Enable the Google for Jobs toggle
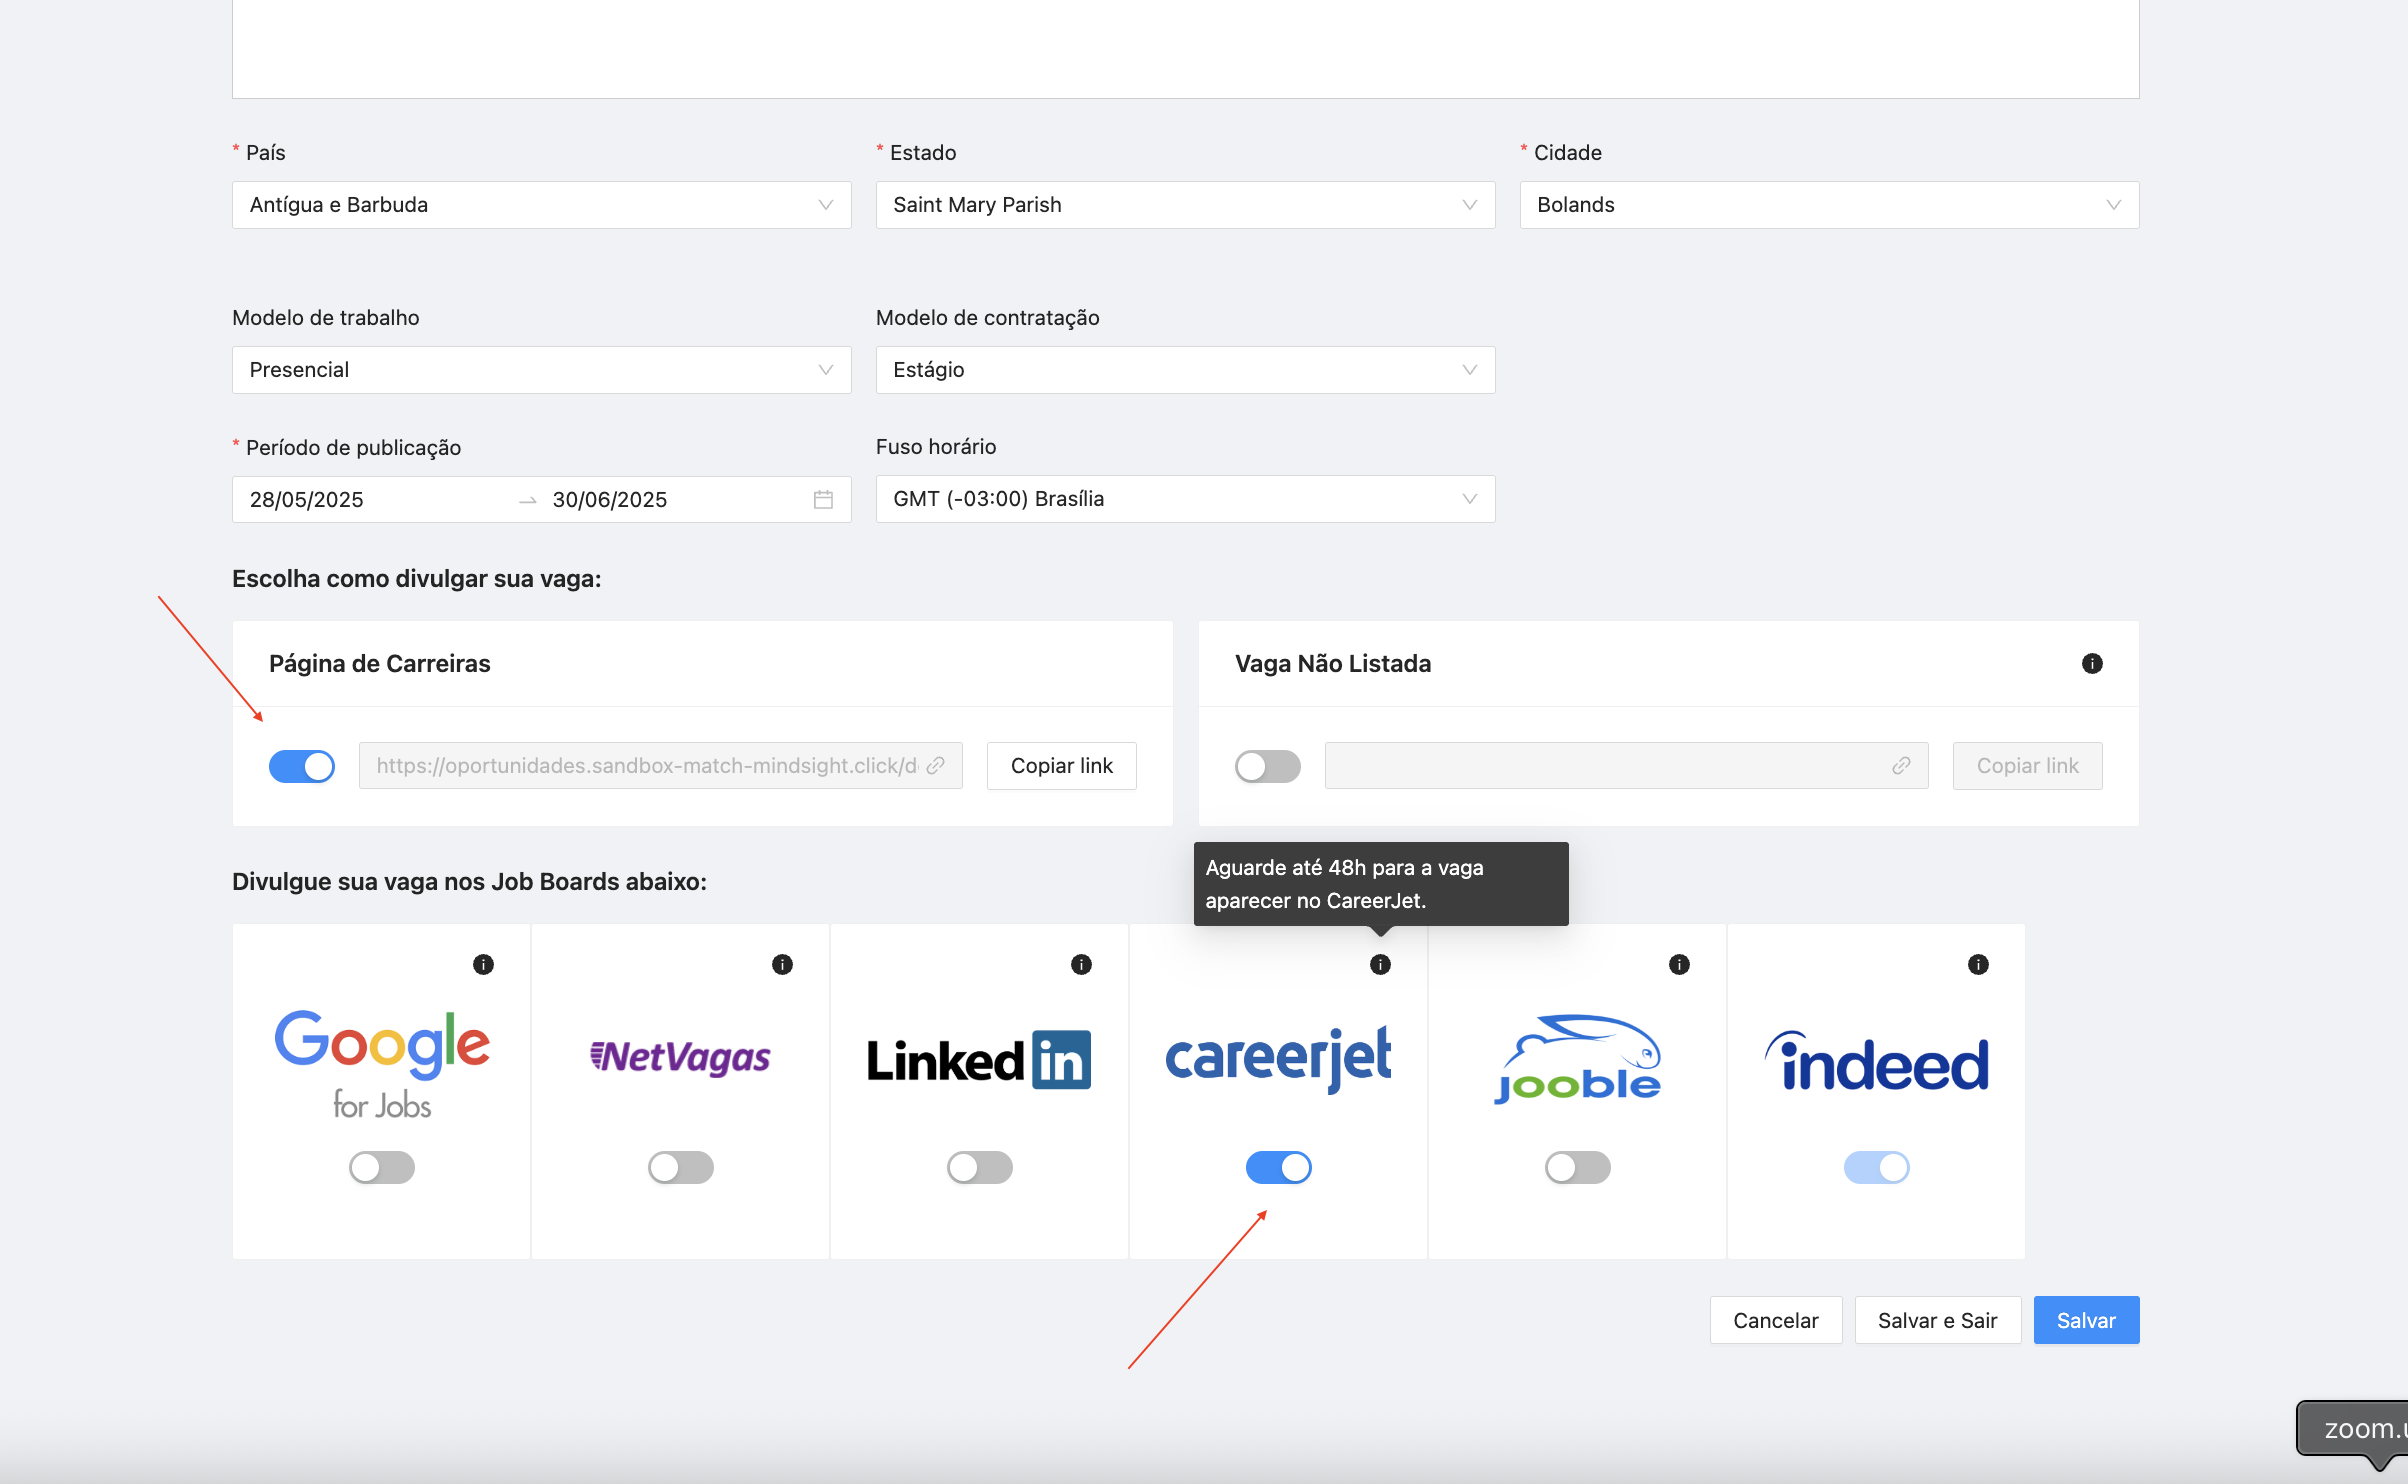2408x1484 pixels. click(382, 1167)
